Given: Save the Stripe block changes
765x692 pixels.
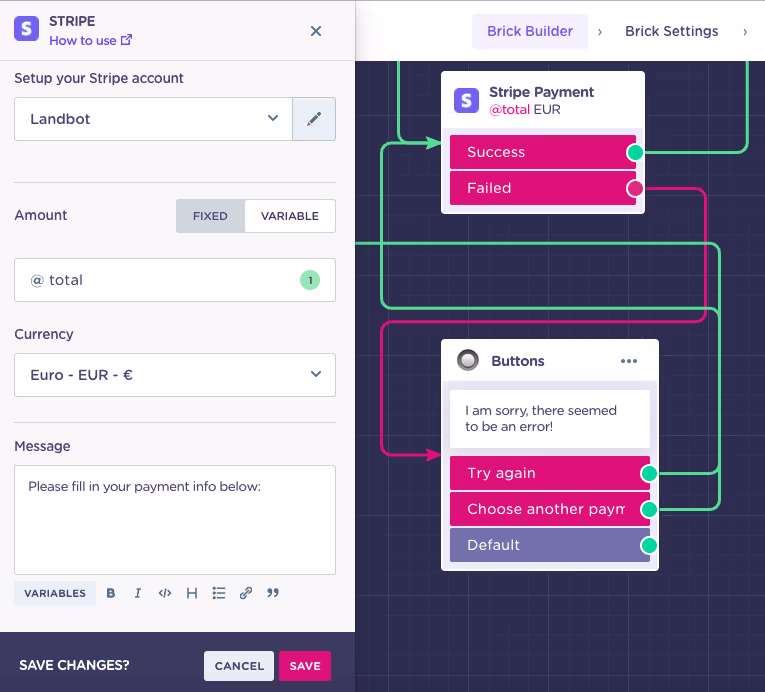Looking at the screenshot, I should pyautogui.click(x=305, y=666).
